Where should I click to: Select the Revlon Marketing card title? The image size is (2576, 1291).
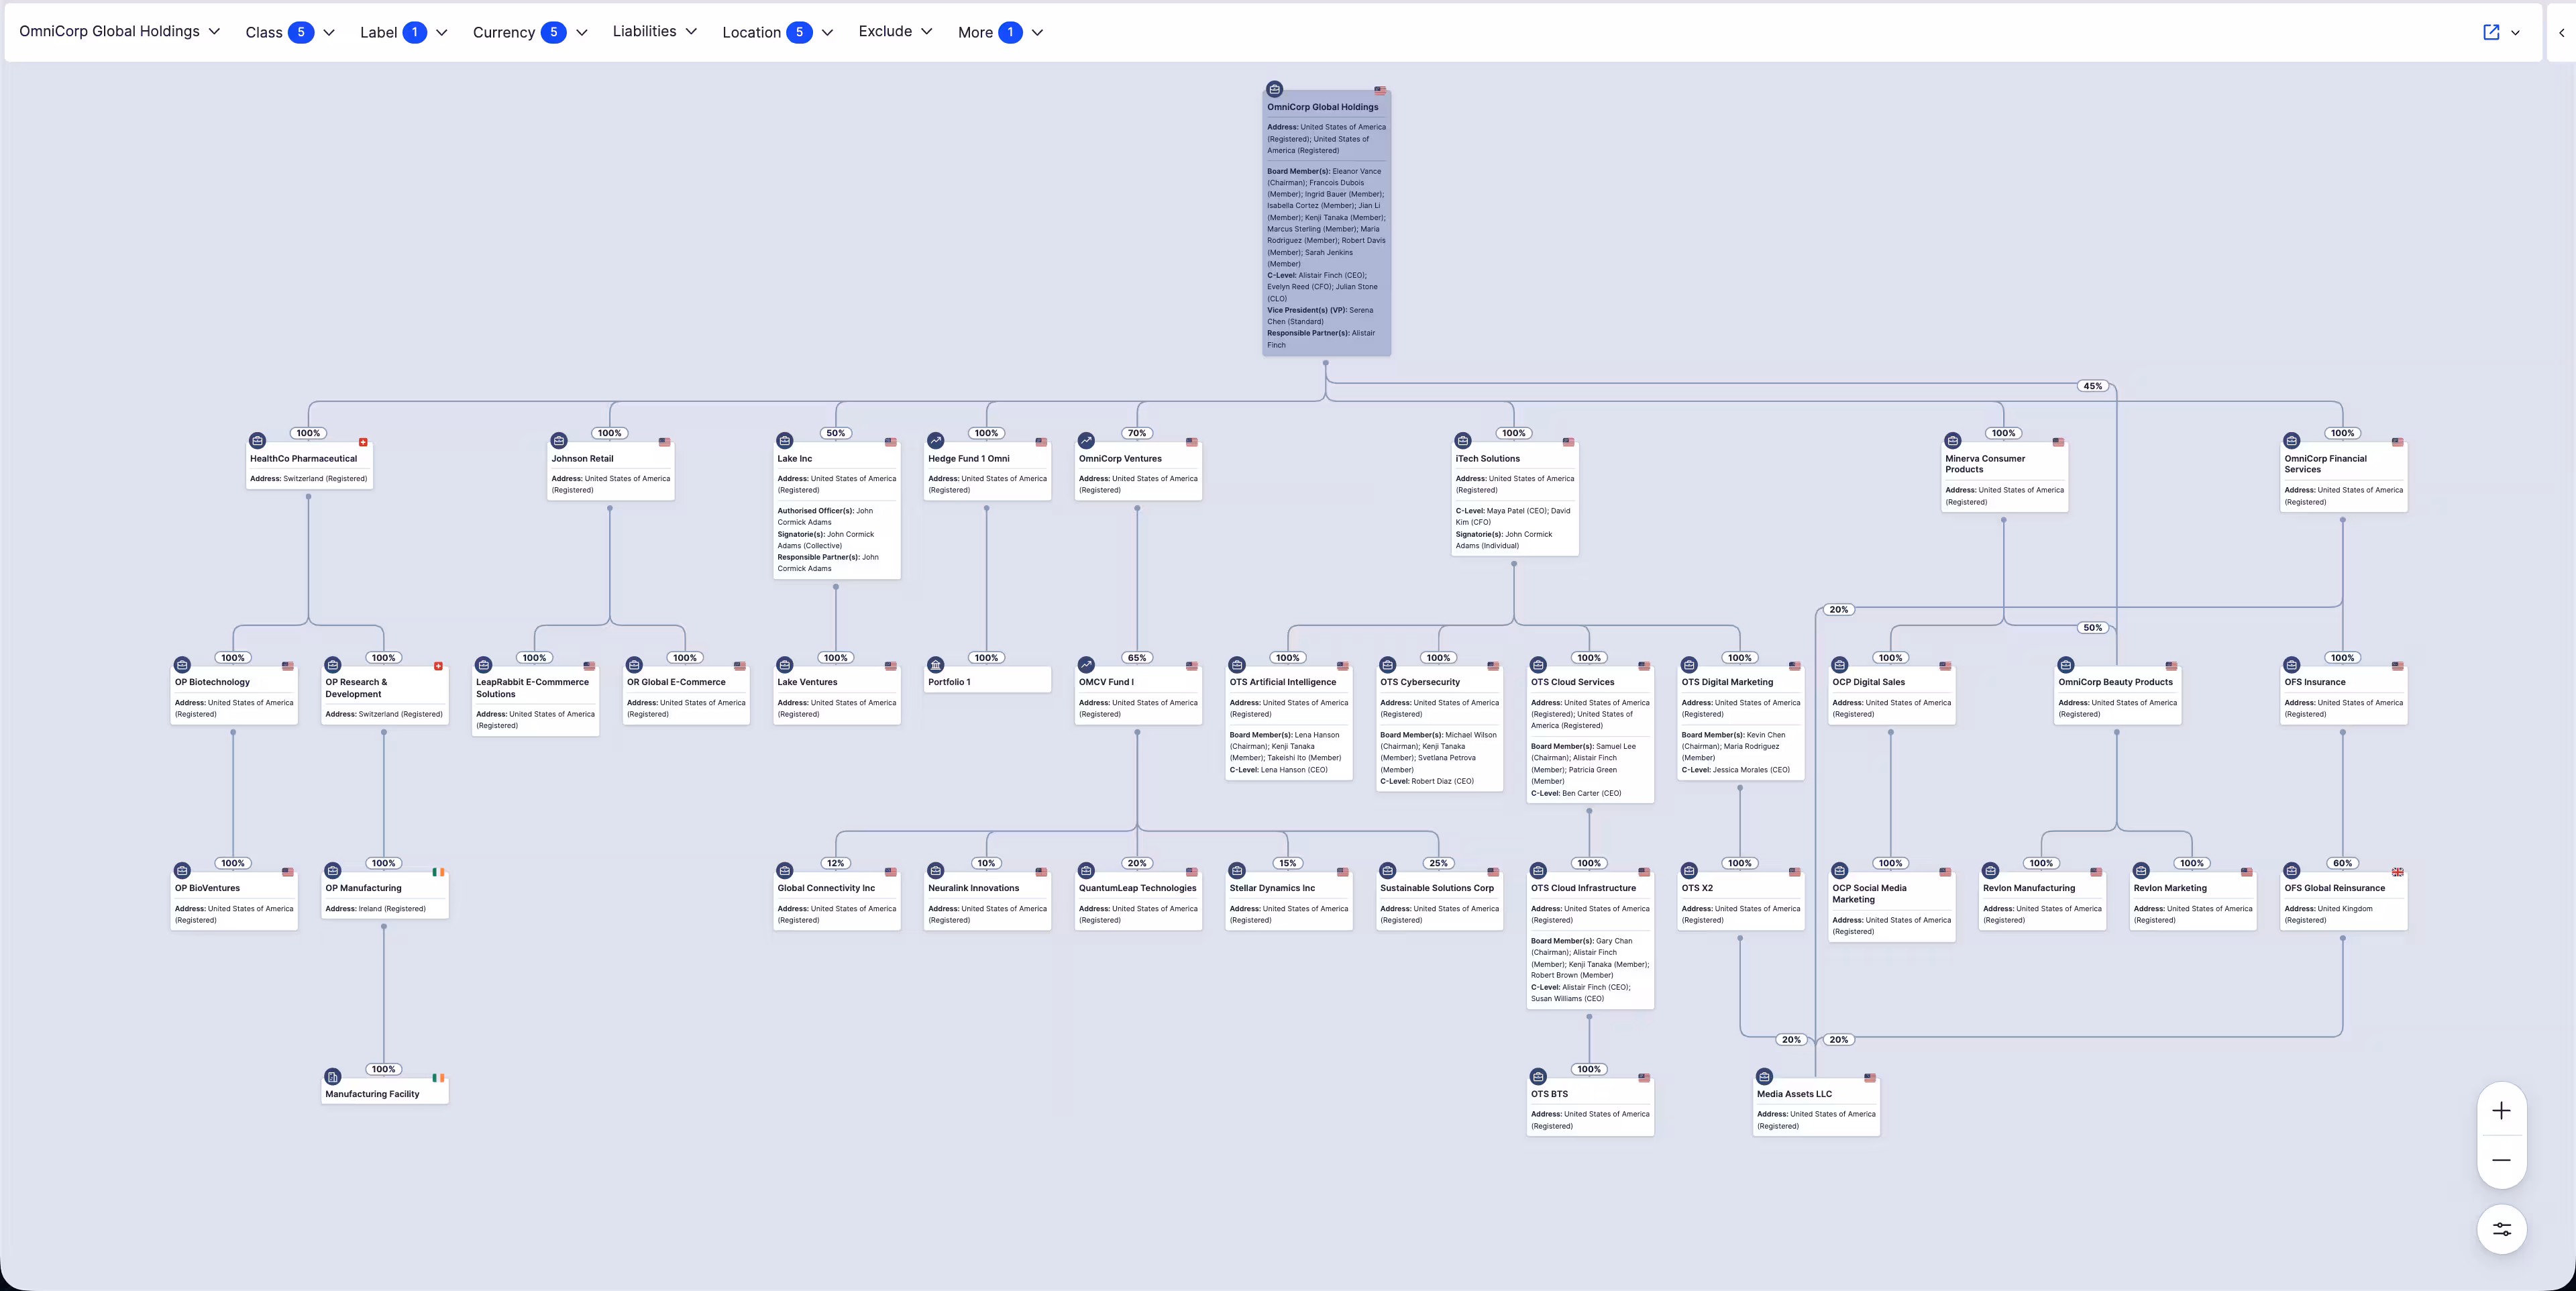2170,888
